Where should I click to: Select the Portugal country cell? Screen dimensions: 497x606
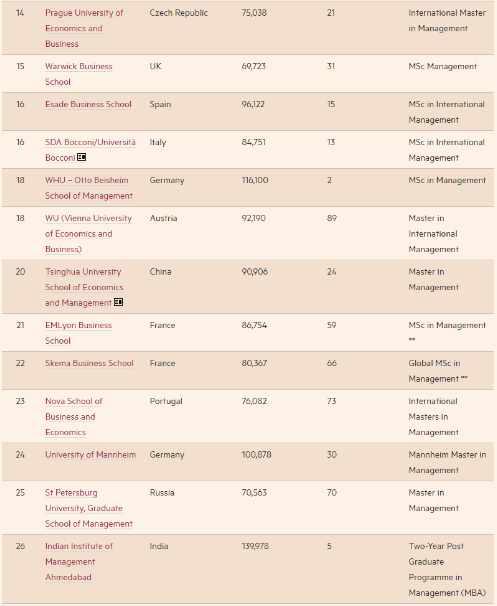tap(166, 401)
